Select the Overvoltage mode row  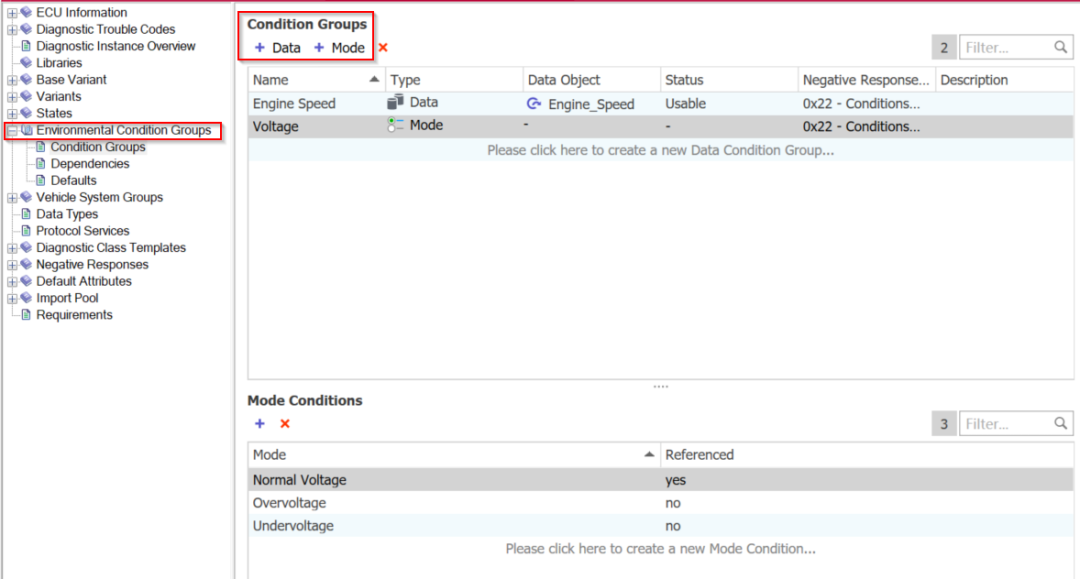click(x=661, y=503)
